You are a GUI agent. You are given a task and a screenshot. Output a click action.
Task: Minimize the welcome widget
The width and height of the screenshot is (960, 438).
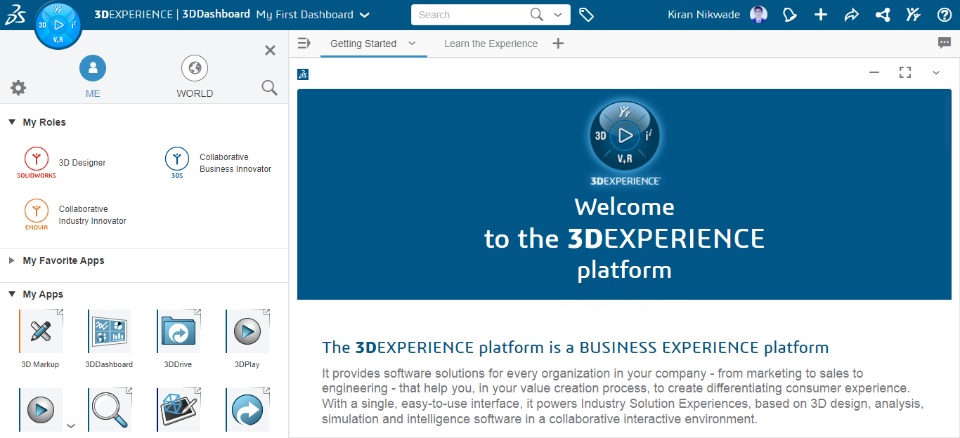click(874, 73)
